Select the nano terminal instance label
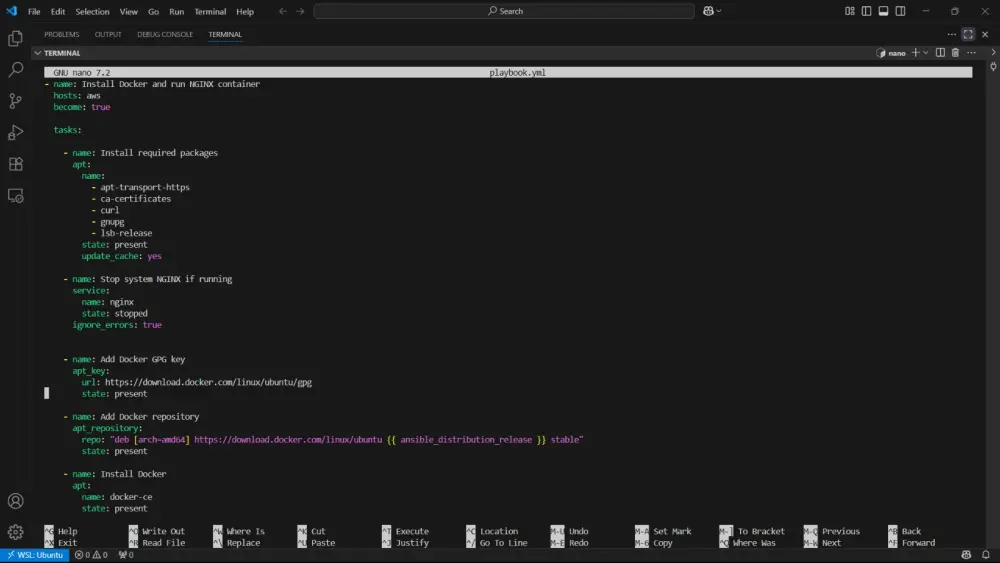 coord(891,53)
